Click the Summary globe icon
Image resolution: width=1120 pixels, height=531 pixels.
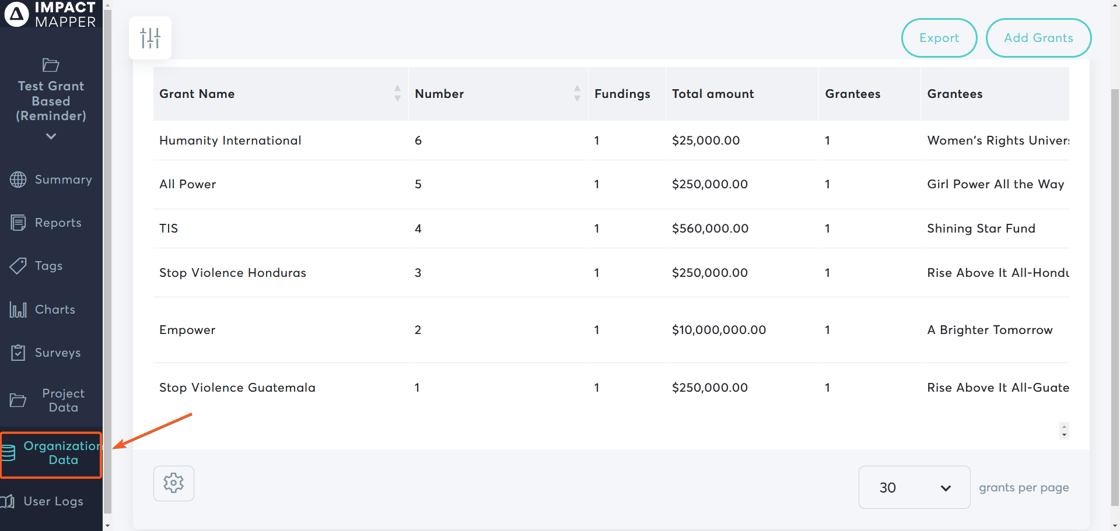(x=18, y=180)
